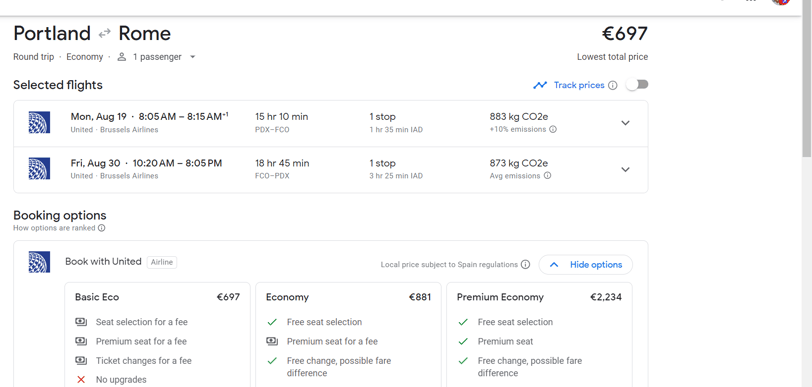Image resolution: width=812 pixels, height=387 pixels.
Task: Open Spain regulations price info icon
Action: click(525, 265)
